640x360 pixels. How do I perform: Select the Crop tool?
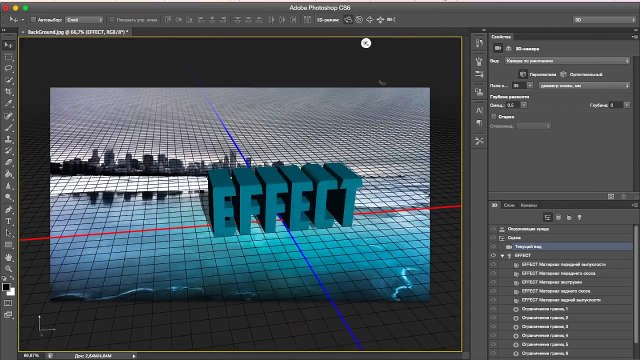click(x=8, y=92)
